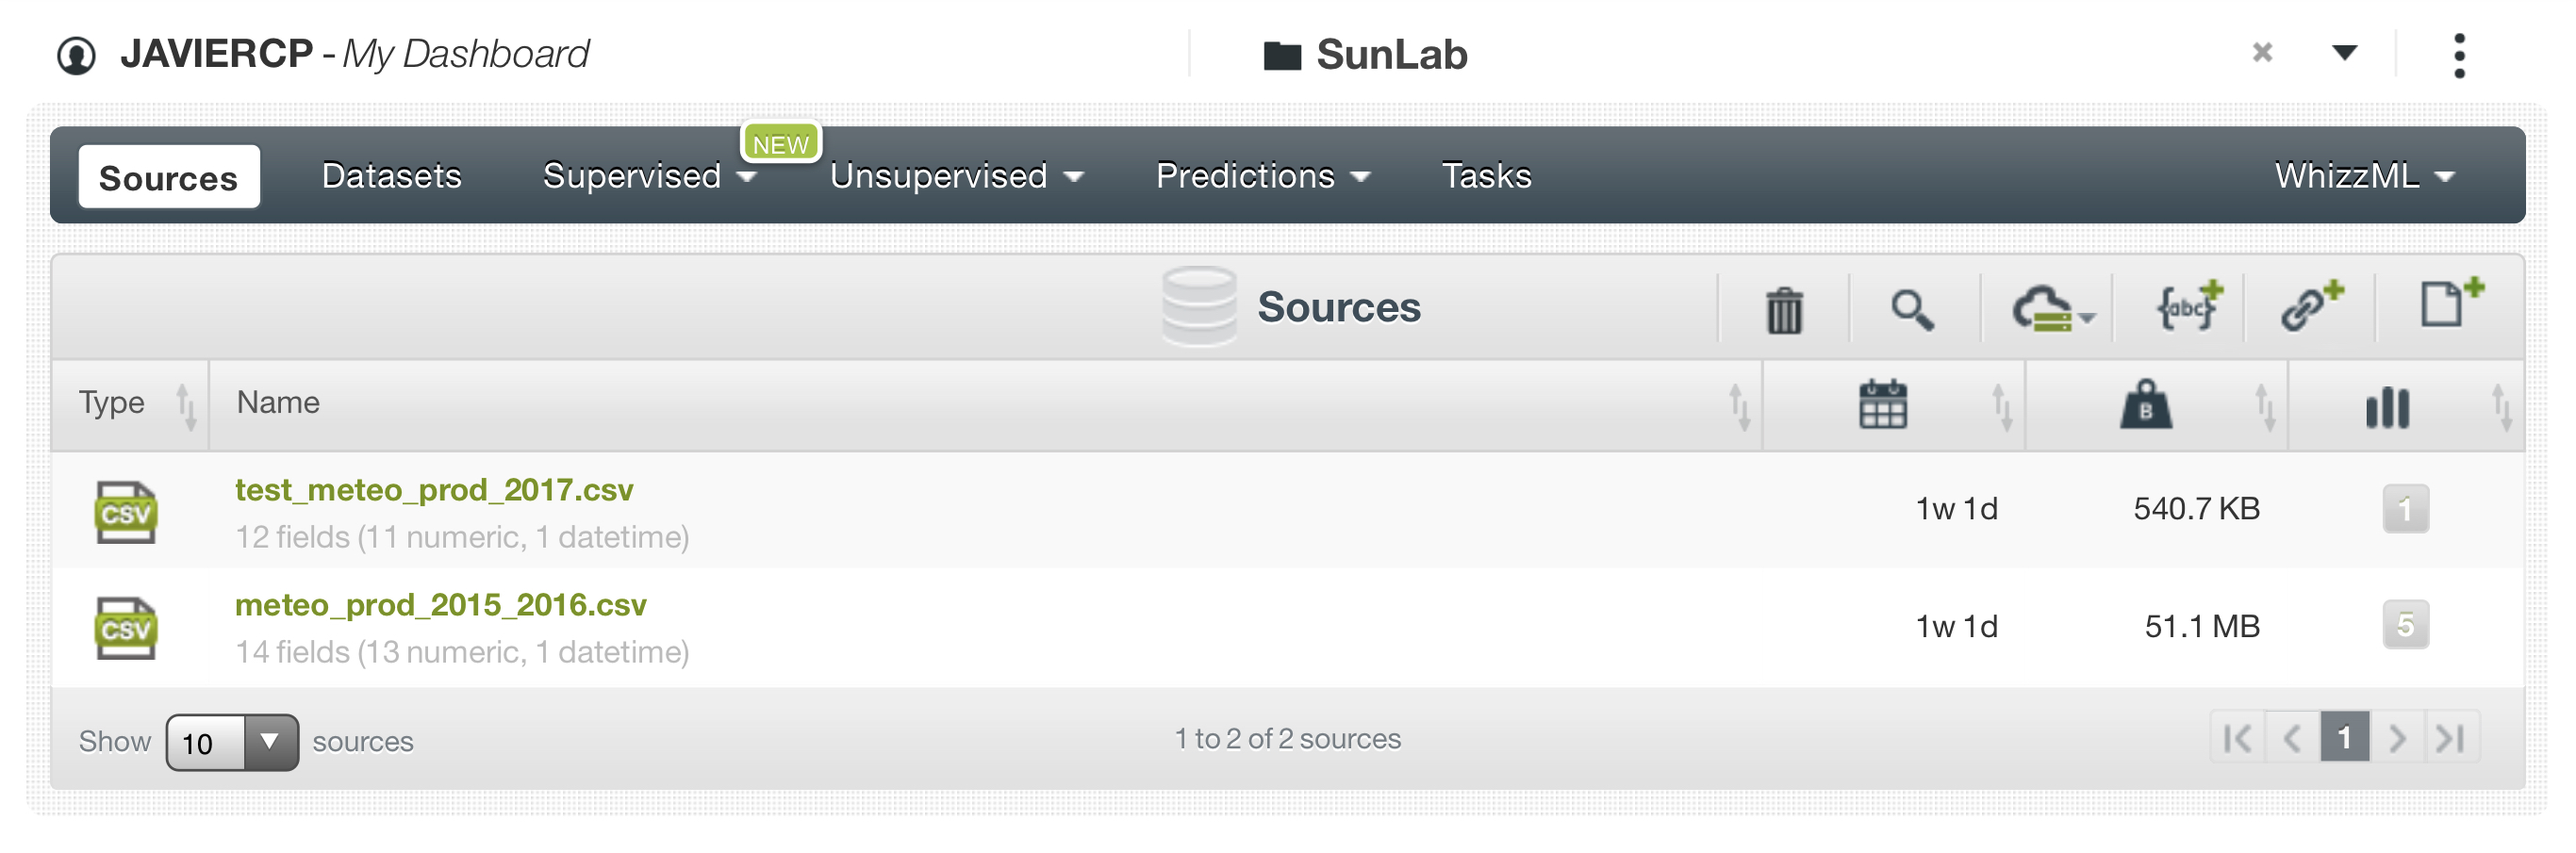Viewport: 2576px width, 853px height.
Task: Open the three-dot account menu
Action: [2458, 55]
